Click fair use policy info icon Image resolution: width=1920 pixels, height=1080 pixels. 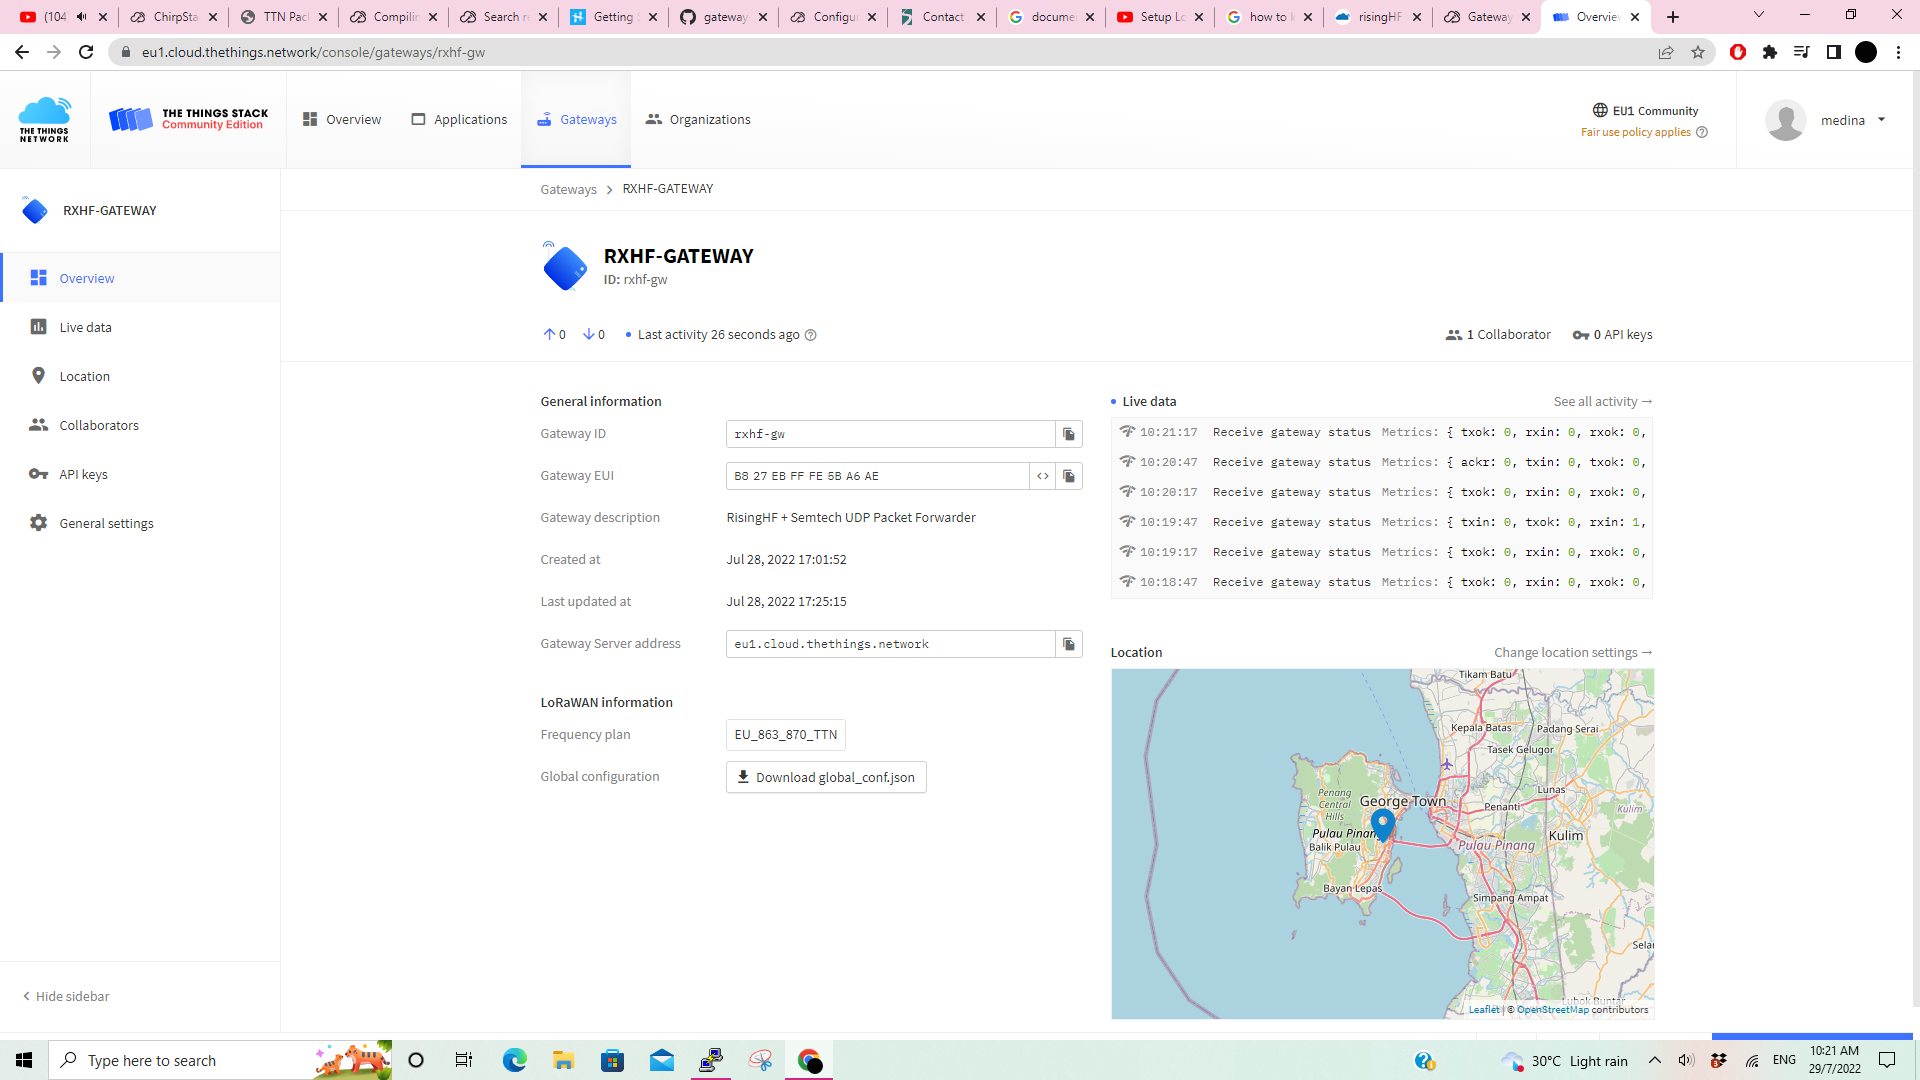click(x=1702, y=132)
